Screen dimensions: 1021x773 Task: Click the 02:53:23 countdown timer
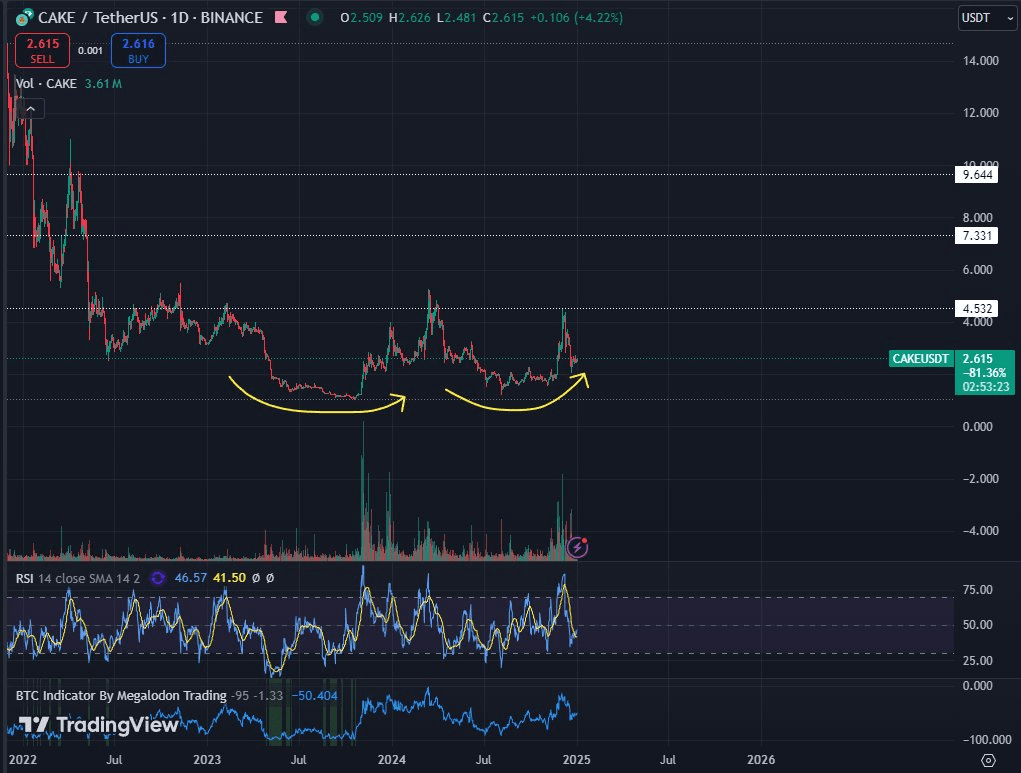pos(986,387)
